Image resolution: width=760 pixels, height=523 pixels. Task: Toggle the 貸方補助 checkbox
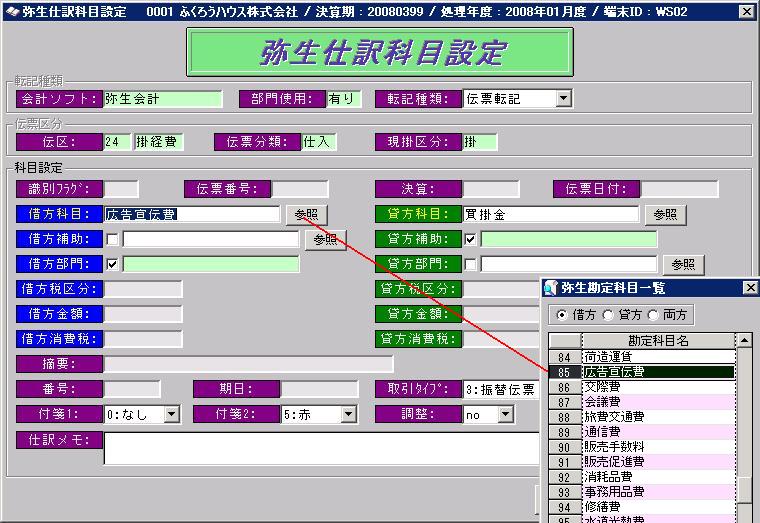point(471,239)
